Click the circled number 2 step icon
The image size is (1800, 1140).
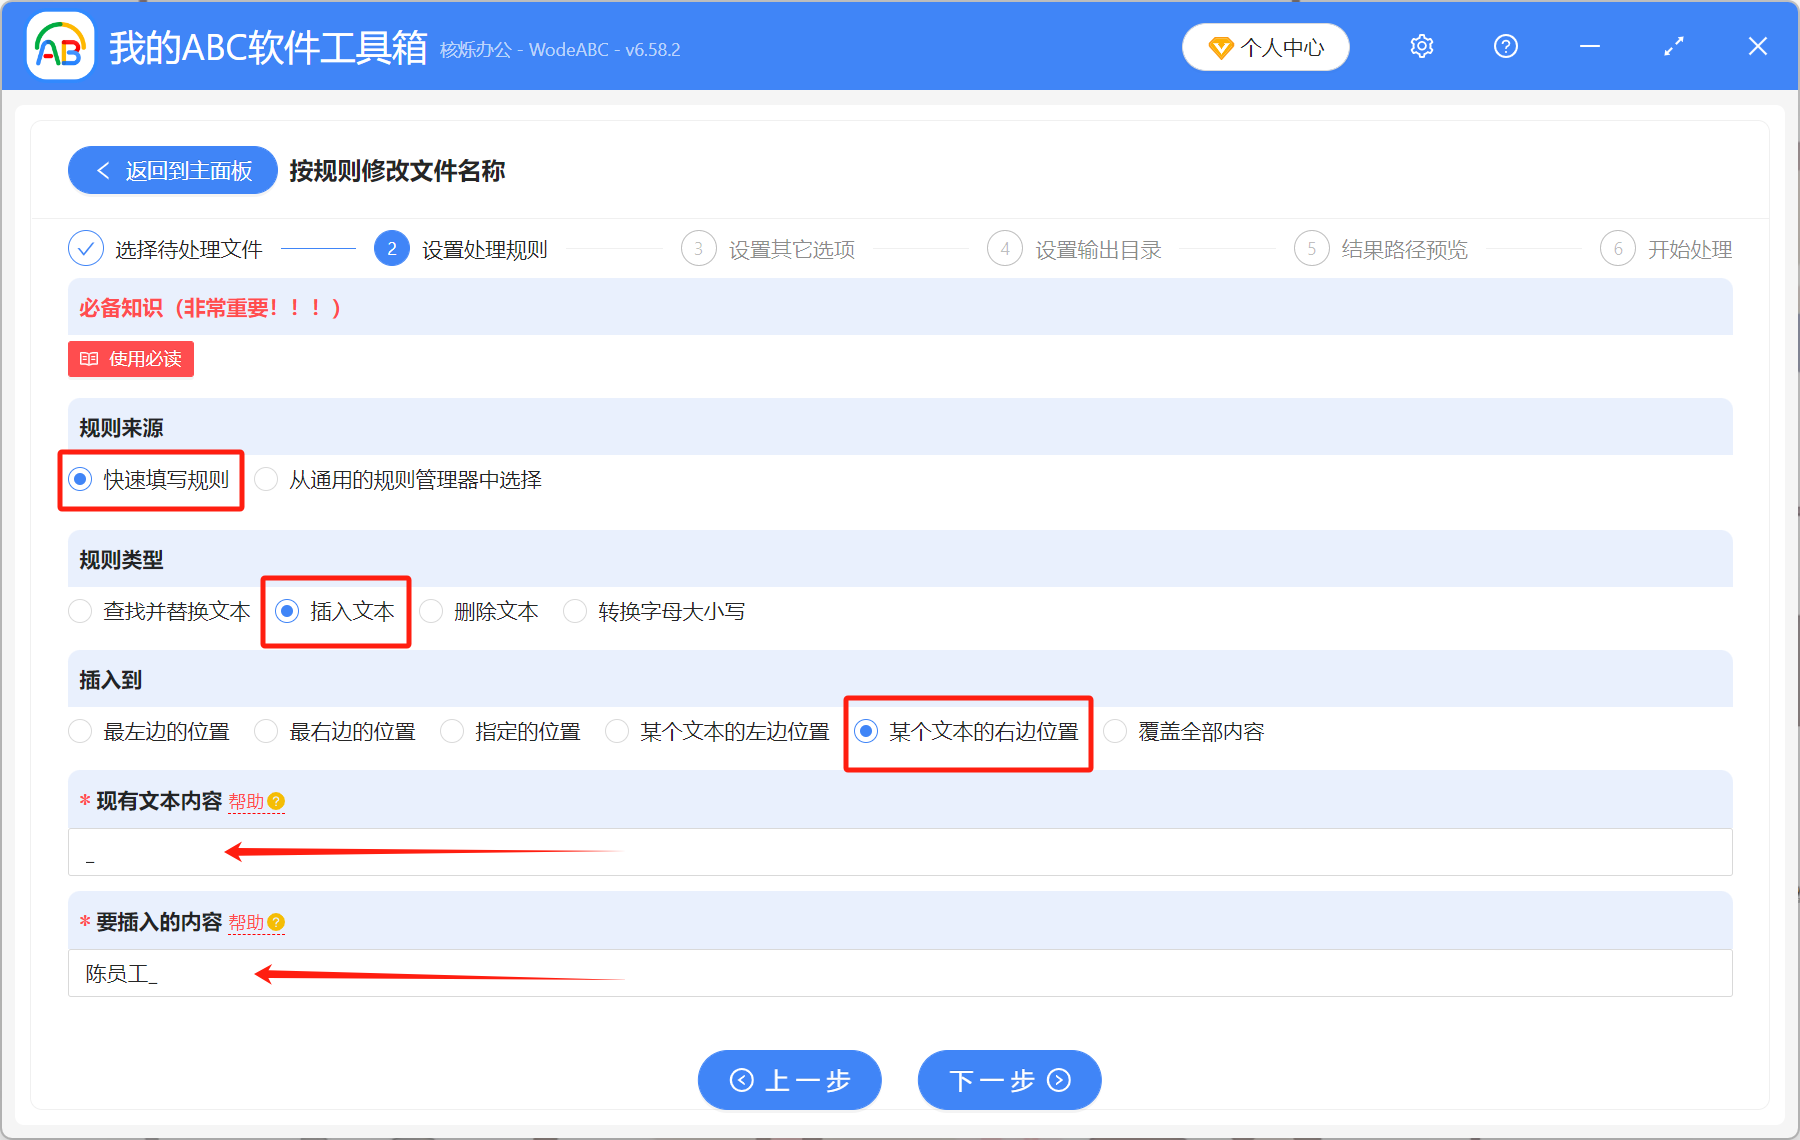pos(392,248)
